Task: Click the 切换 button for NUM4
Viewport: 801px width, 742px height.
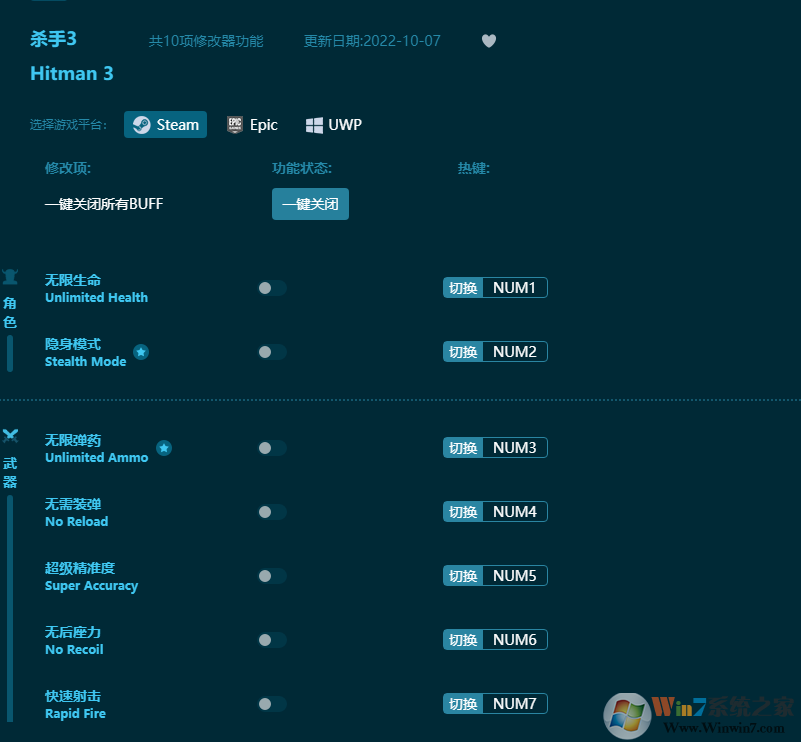Action: [x=463, y=512]
